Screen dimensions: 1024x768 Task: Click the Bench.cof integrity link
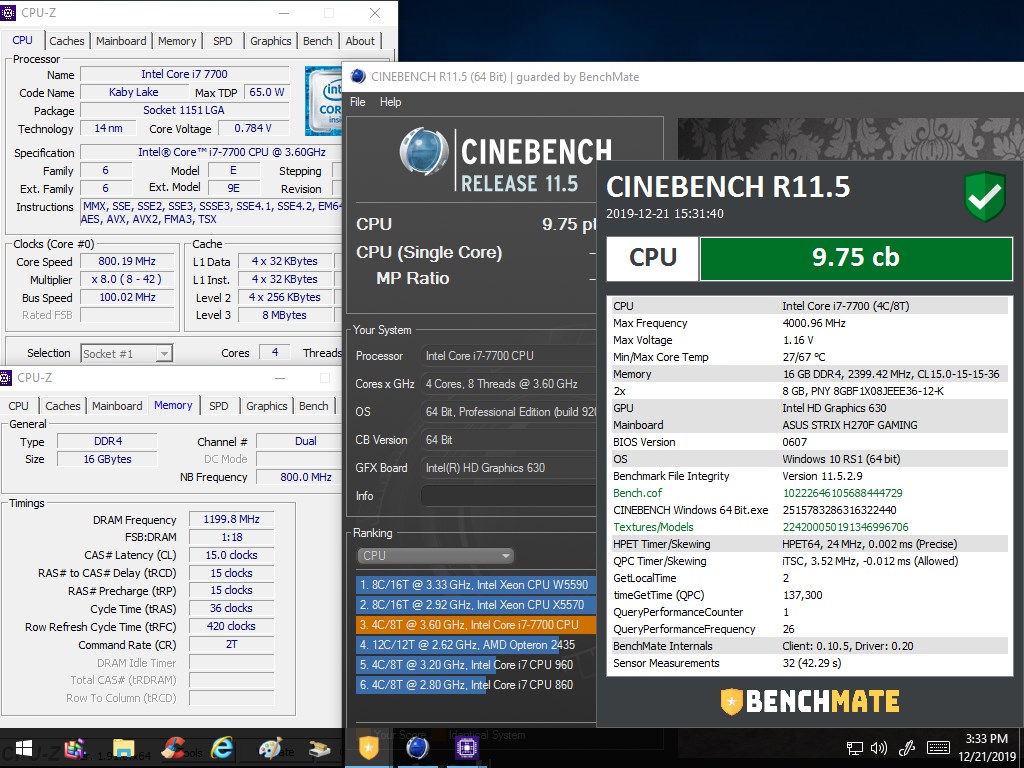coord(637,493)
